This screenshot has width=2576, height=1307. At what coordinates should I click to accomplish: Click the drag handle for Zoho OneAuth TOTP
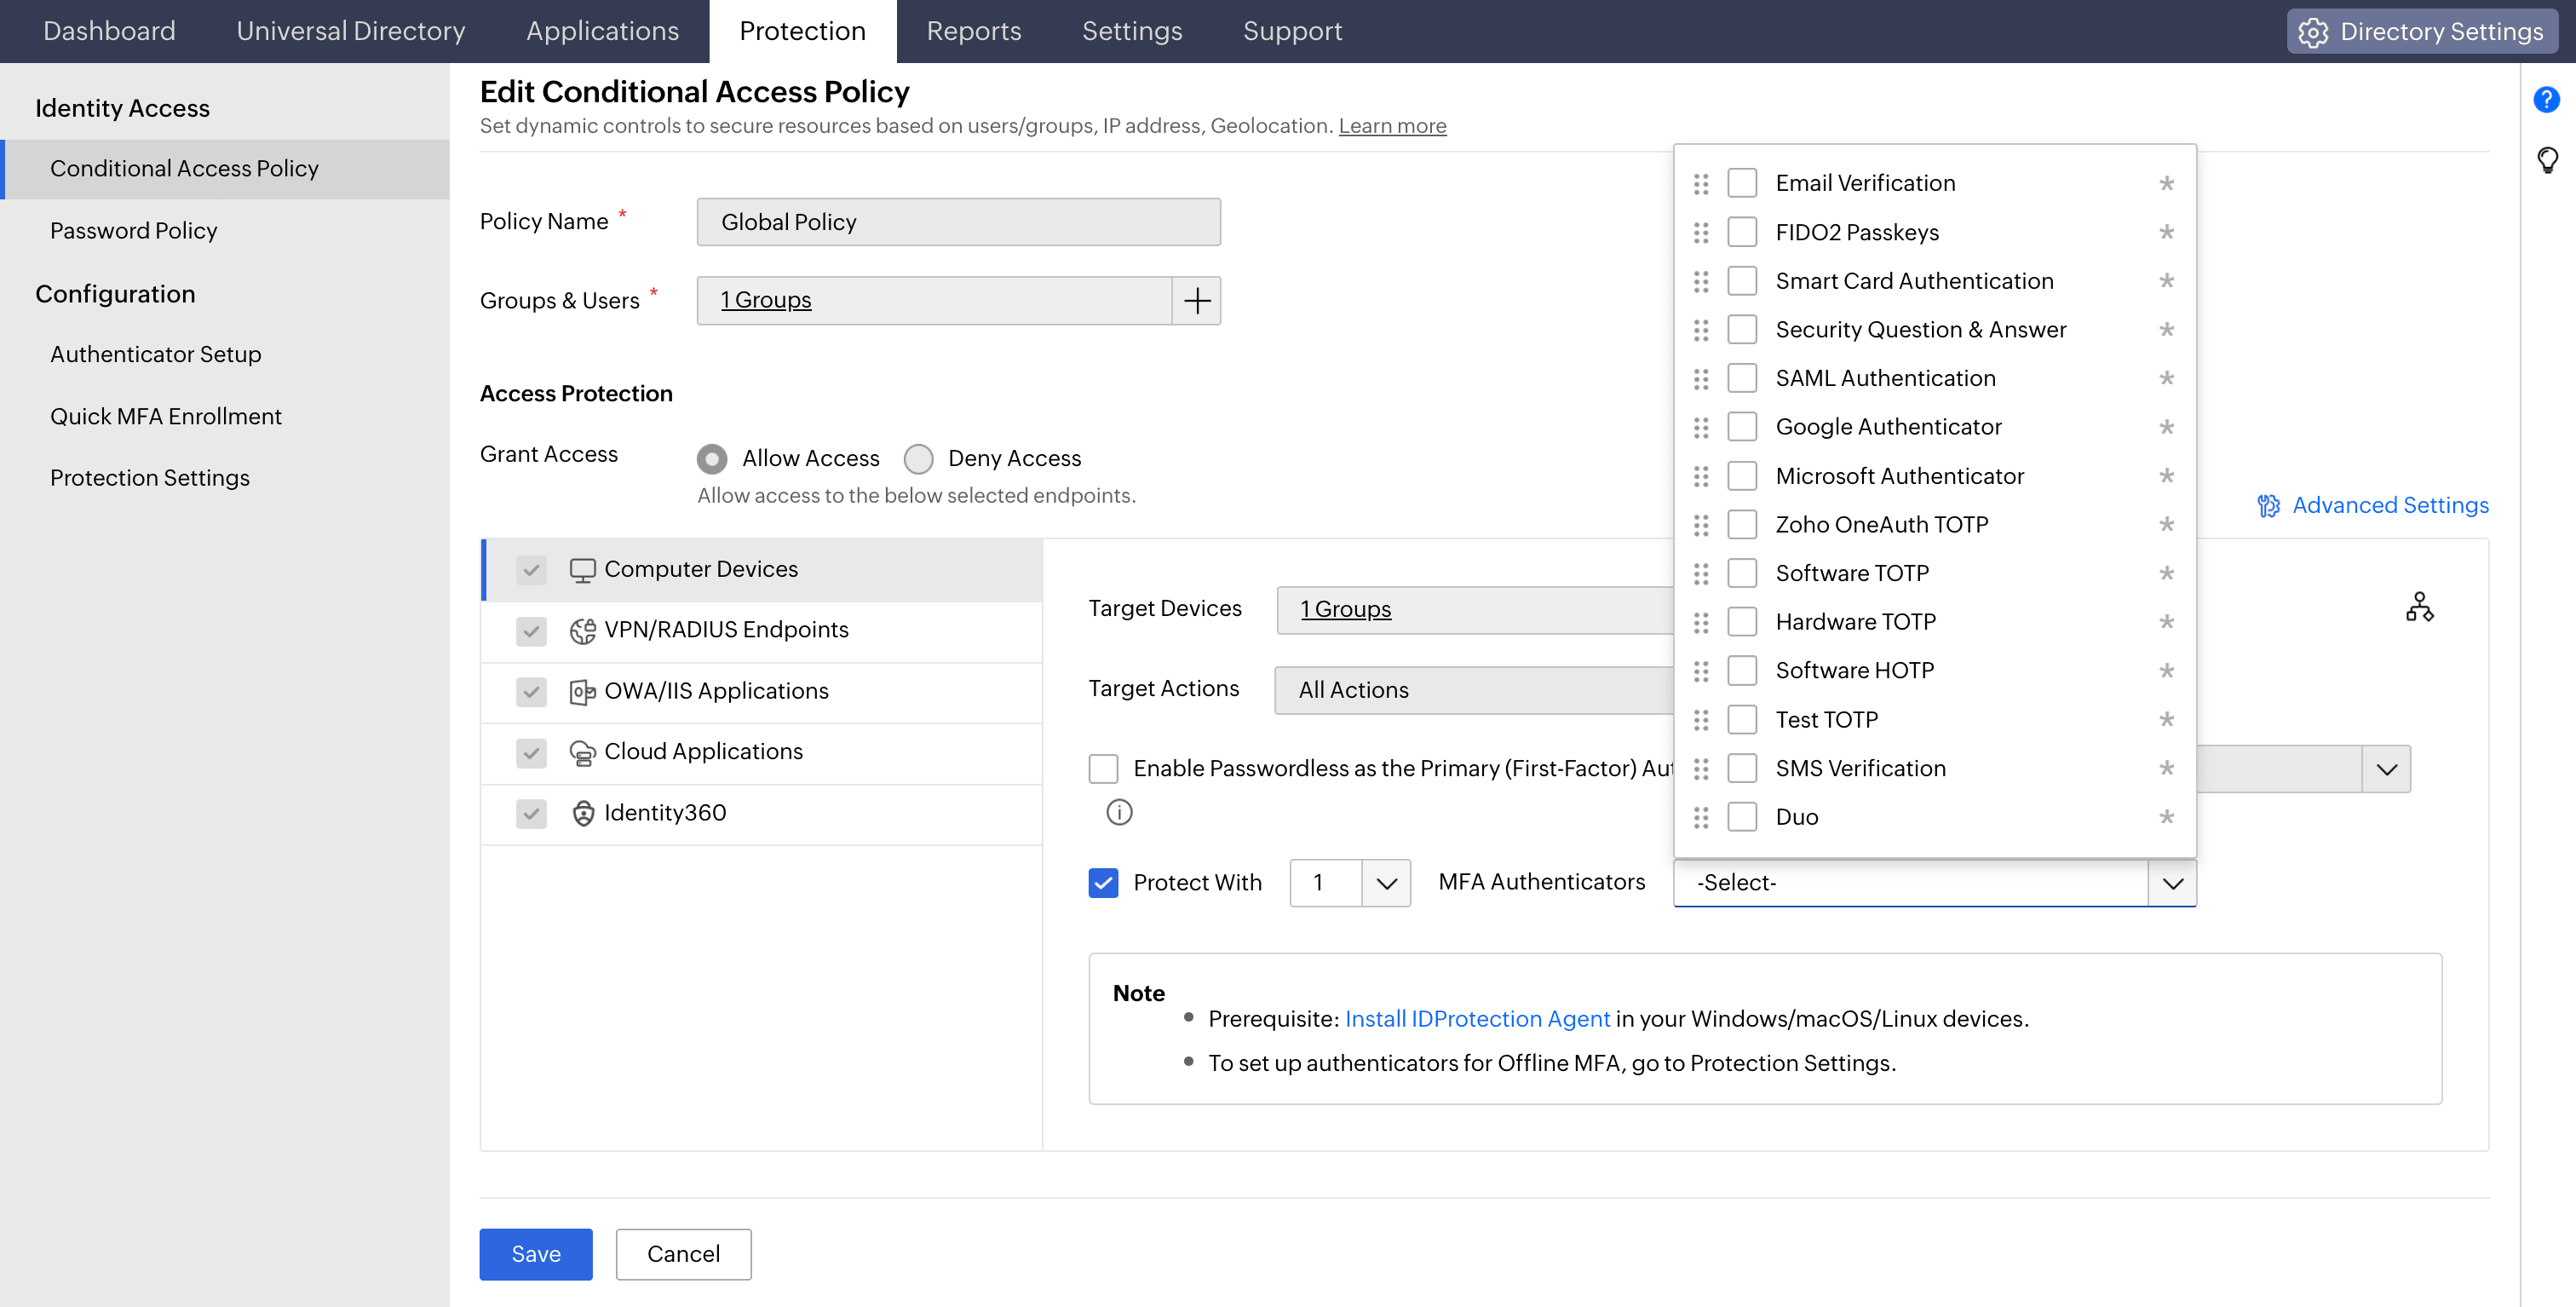1701,525
